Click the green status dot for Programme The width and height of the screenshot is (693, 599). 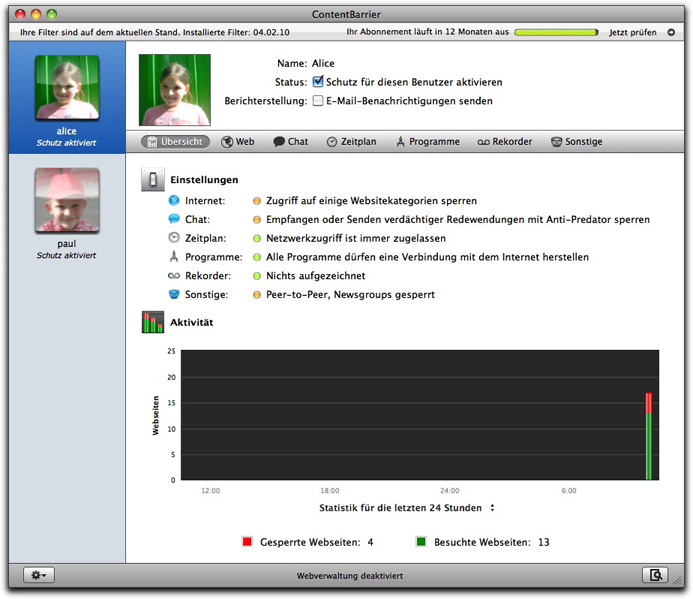[256, 257]
